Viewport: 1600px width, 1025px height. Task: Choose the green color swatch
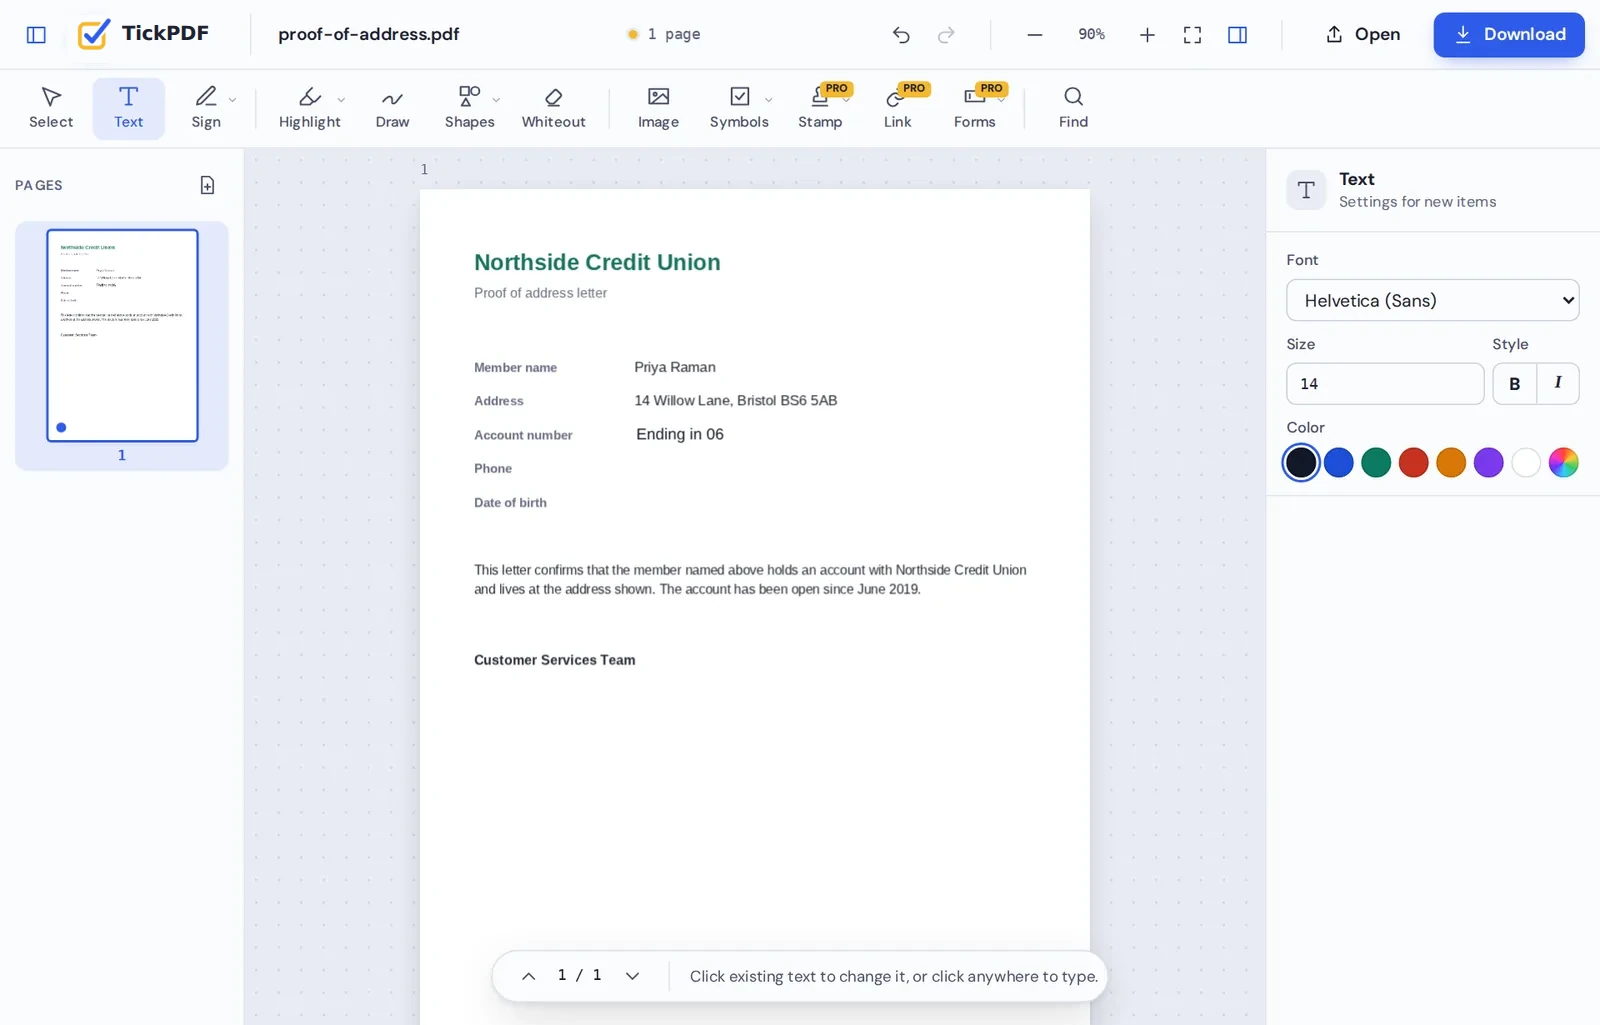(1376, 463)
